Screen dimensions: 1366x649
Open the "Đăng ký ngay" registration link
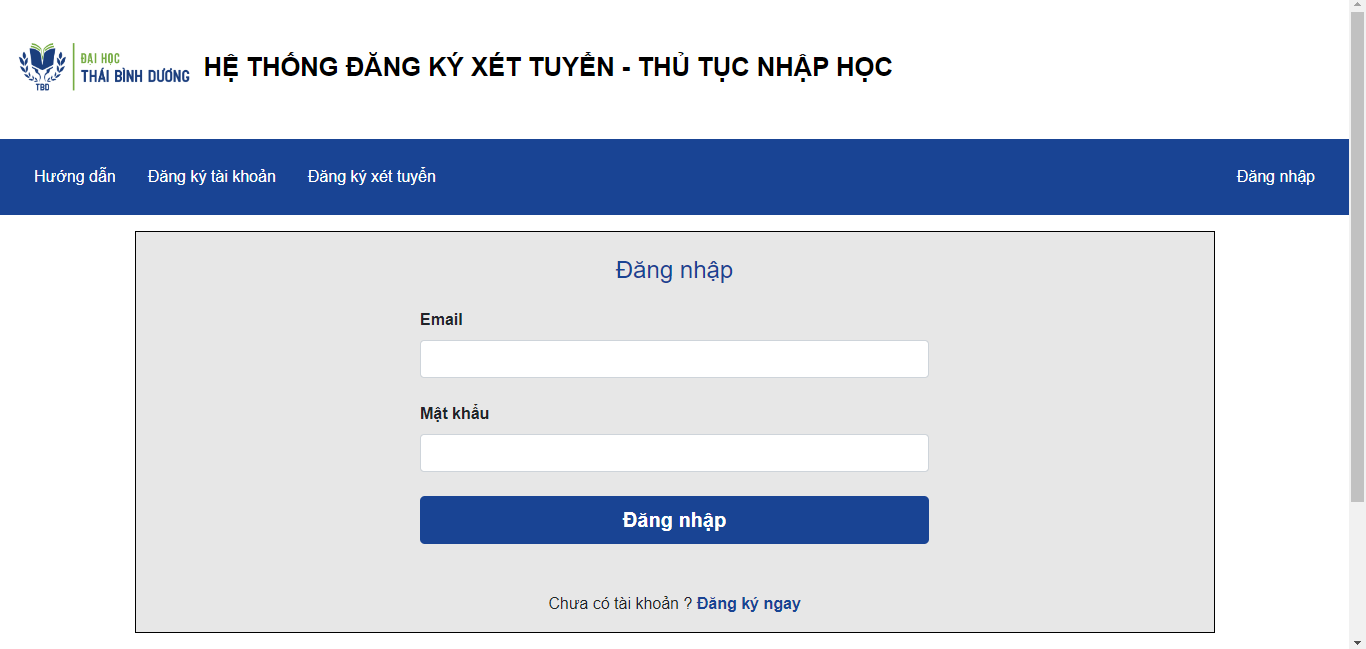click(748, 603)
